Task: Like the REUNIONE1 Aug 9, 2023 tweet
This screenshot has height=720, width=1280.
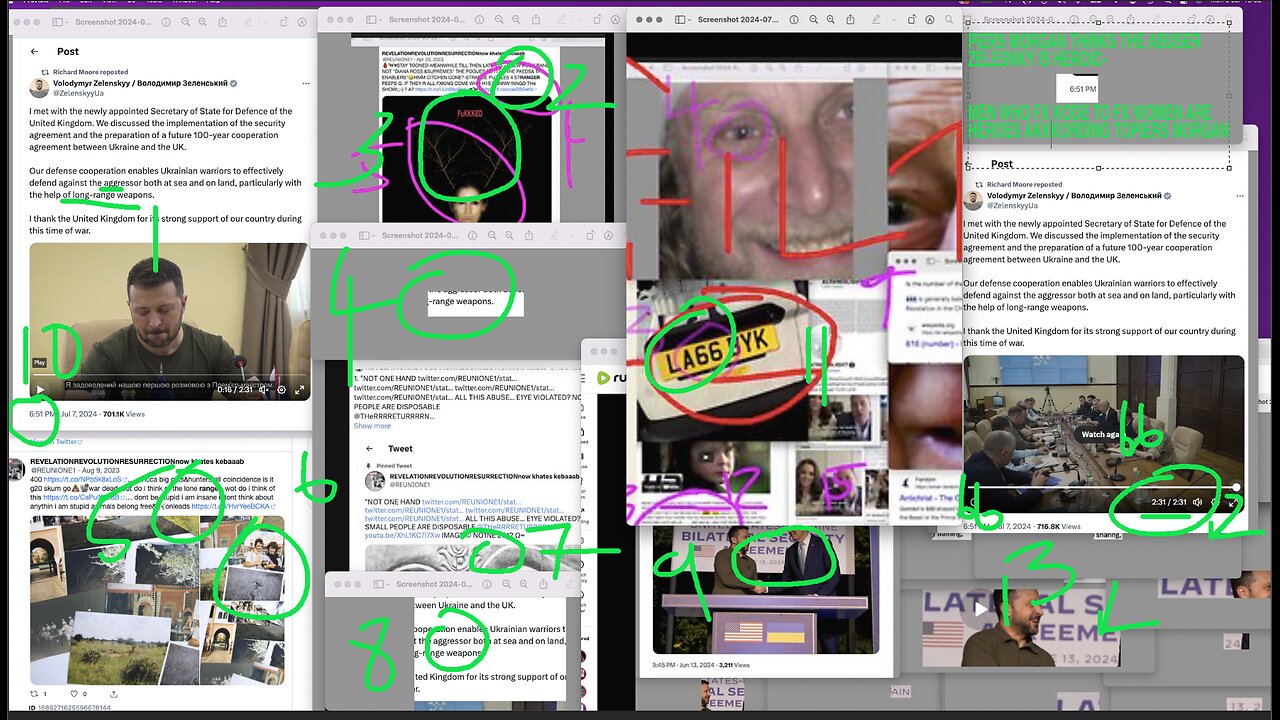Action: pyautogui.click(x=74, y=693)
